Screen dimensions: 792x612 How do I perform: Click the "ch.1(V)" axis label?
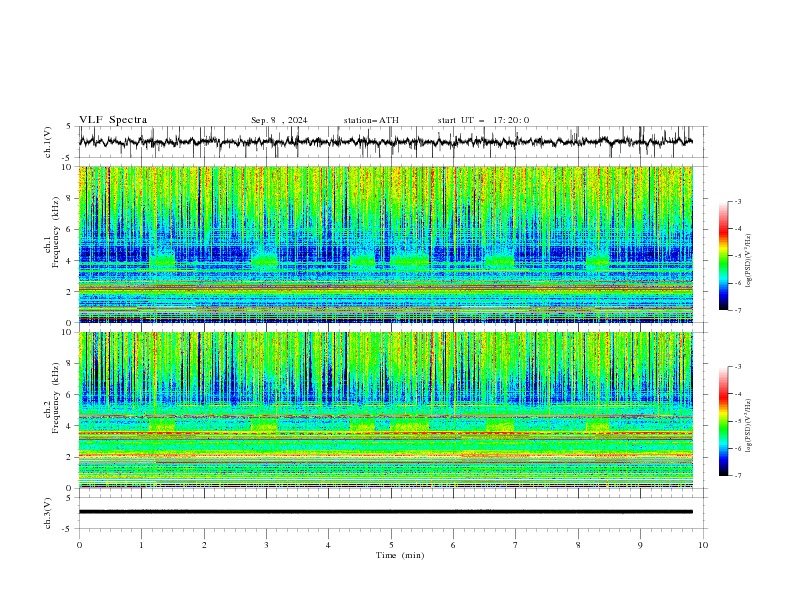[x=48, y=142]
